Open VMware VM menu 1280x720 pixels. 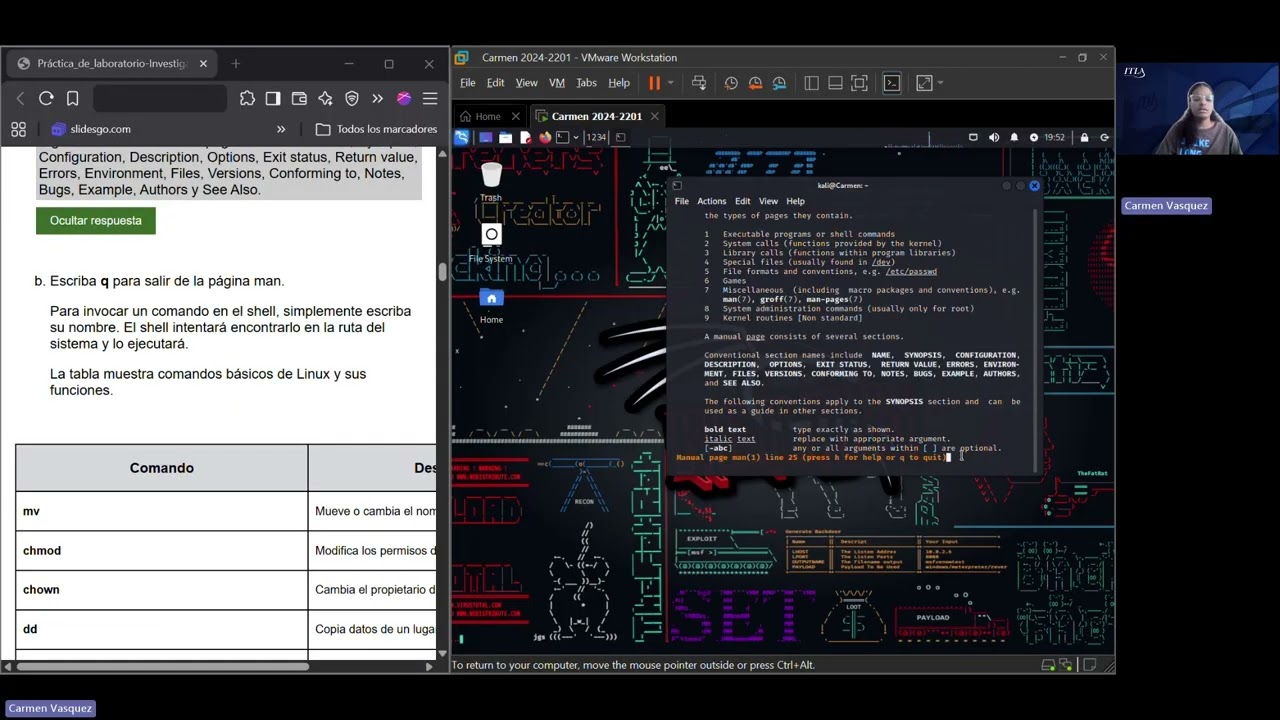click(557, 83)
